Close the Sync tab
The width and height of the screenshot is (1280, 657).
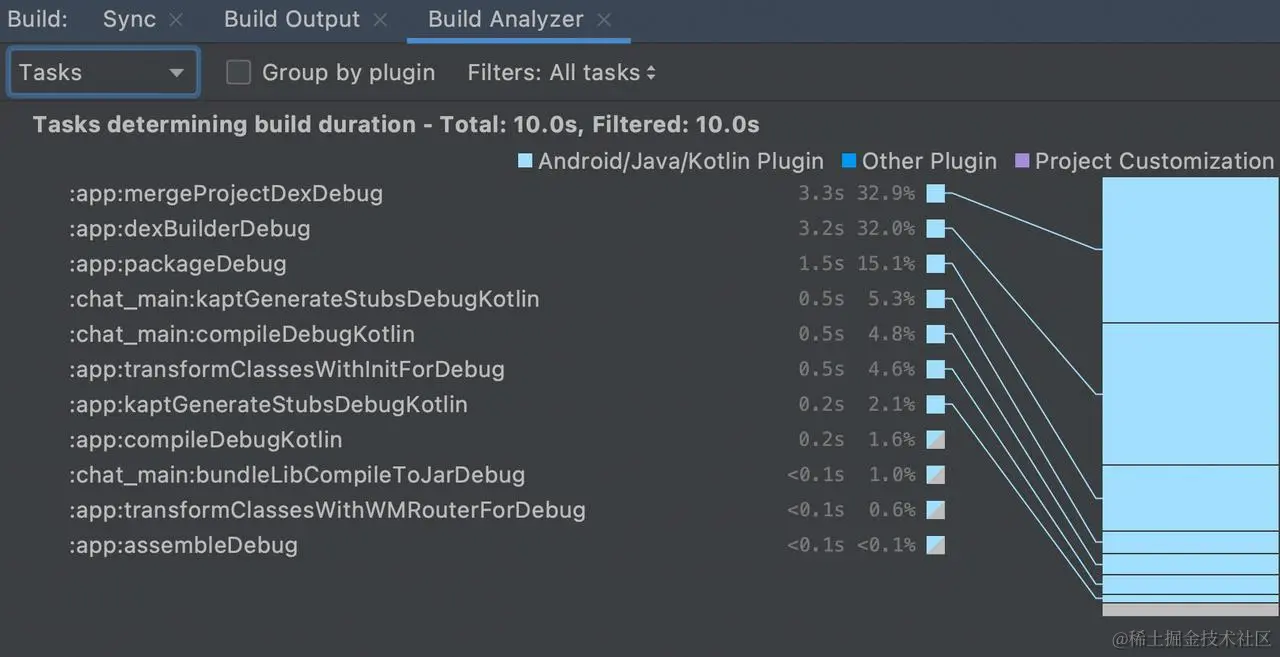click(x=176, y=20)
